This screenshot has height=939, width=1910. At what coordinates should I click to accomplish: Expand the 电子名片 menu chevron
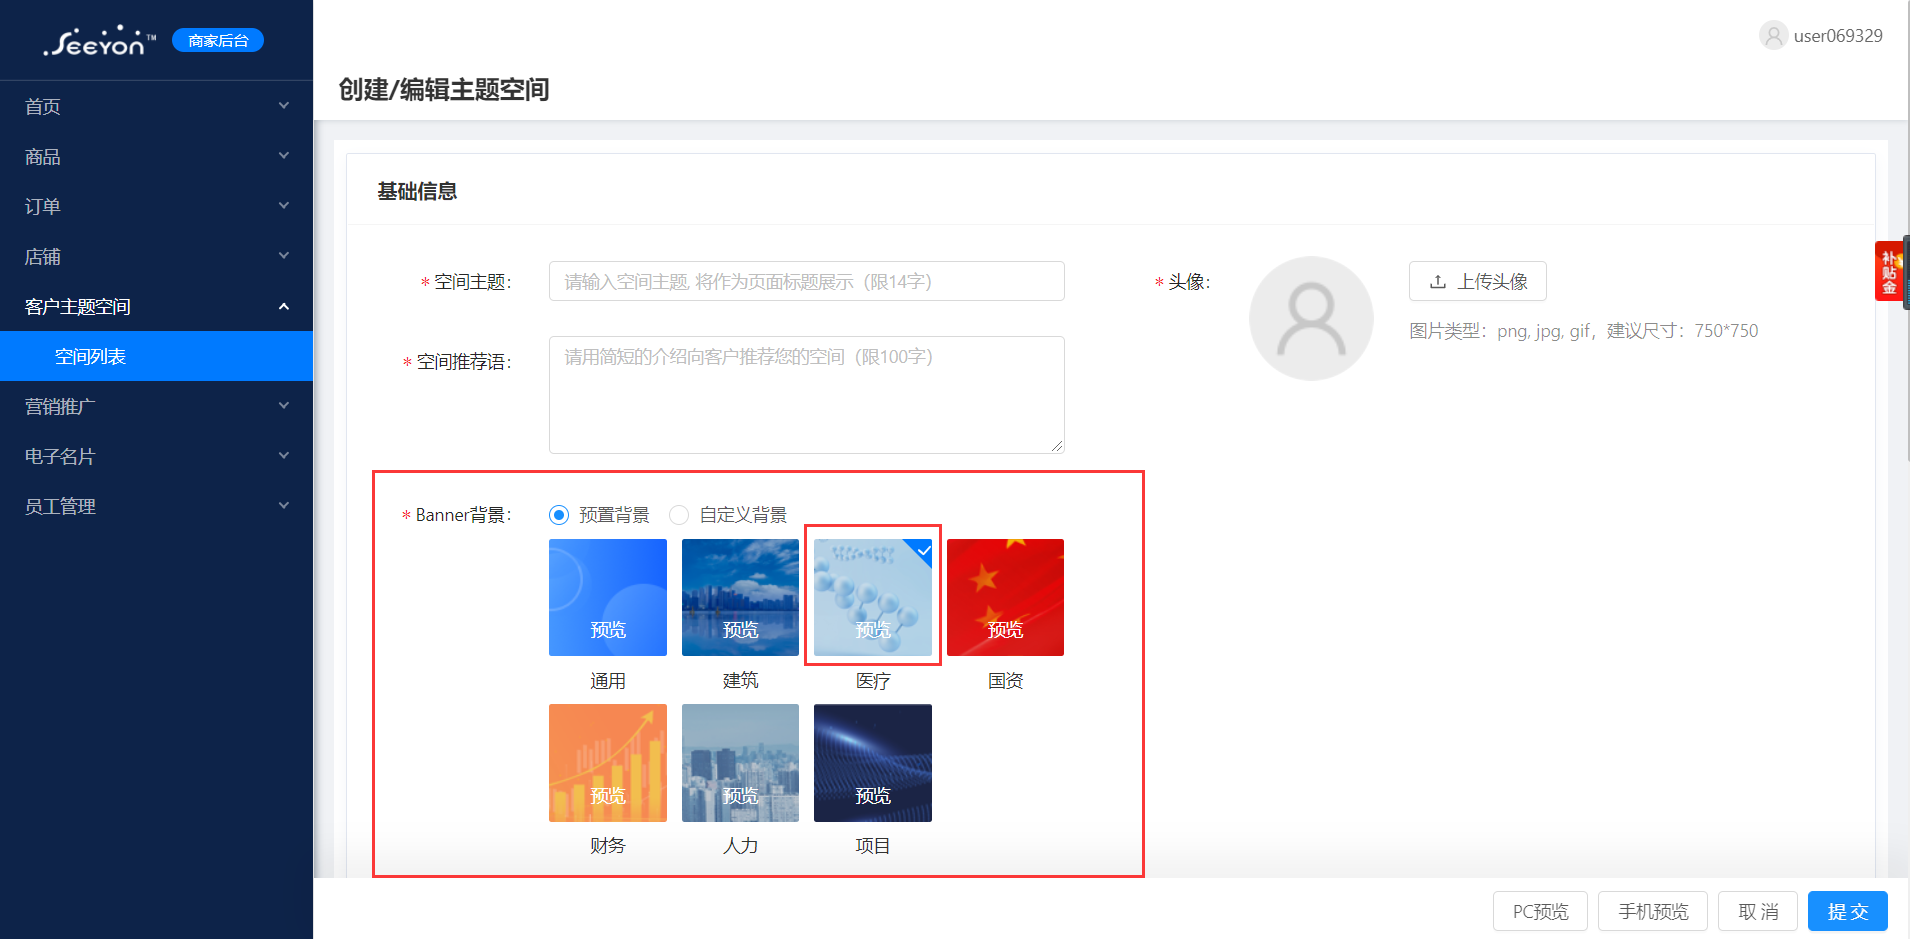[x=284, y=456]
